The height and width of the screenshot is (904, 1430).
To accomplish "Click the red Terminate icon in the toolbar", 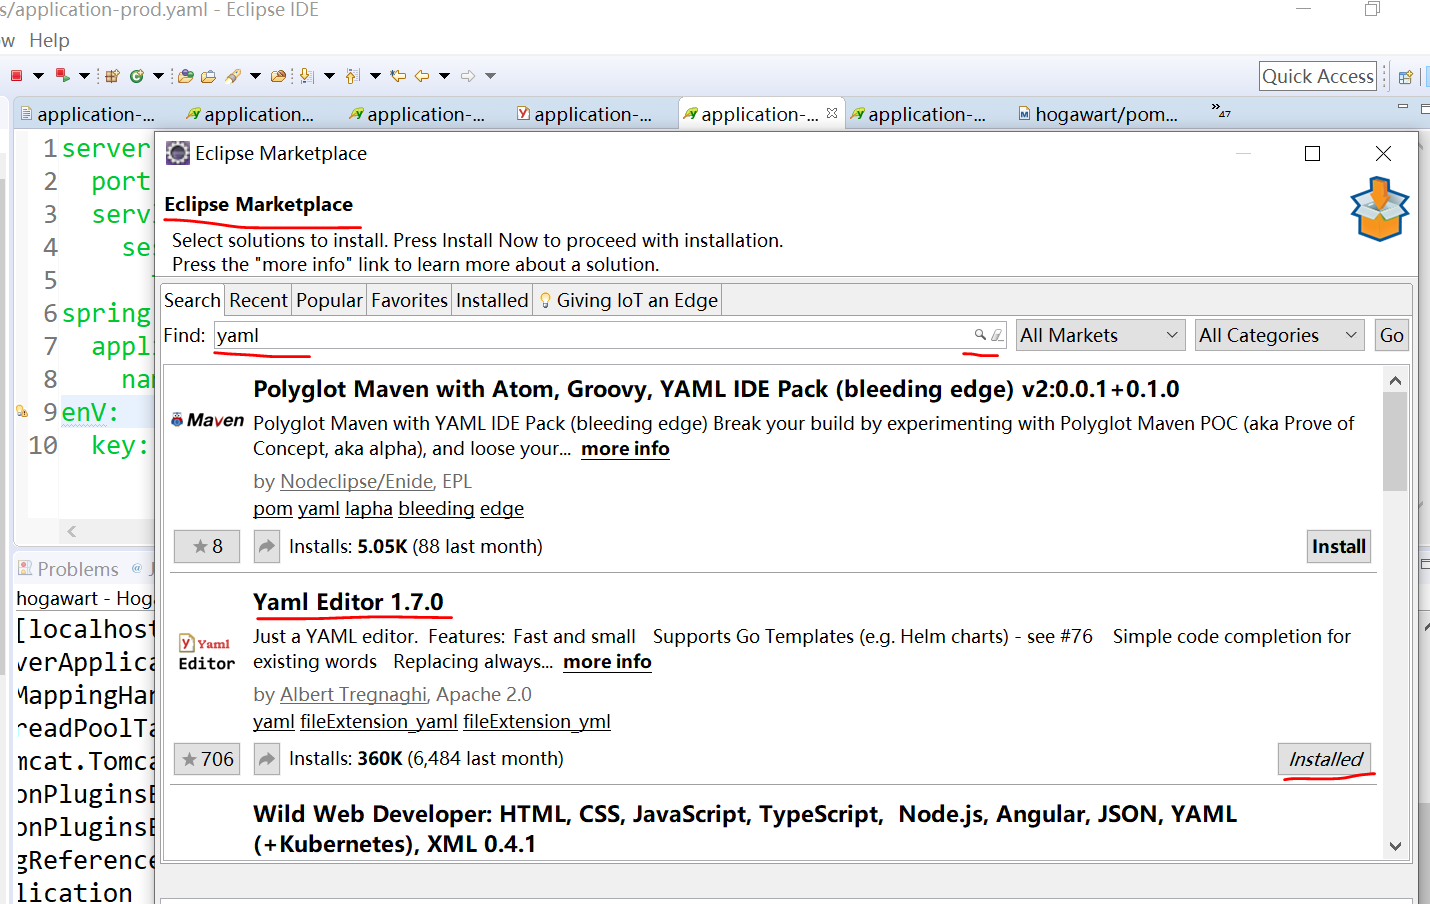I will point(16,76).
